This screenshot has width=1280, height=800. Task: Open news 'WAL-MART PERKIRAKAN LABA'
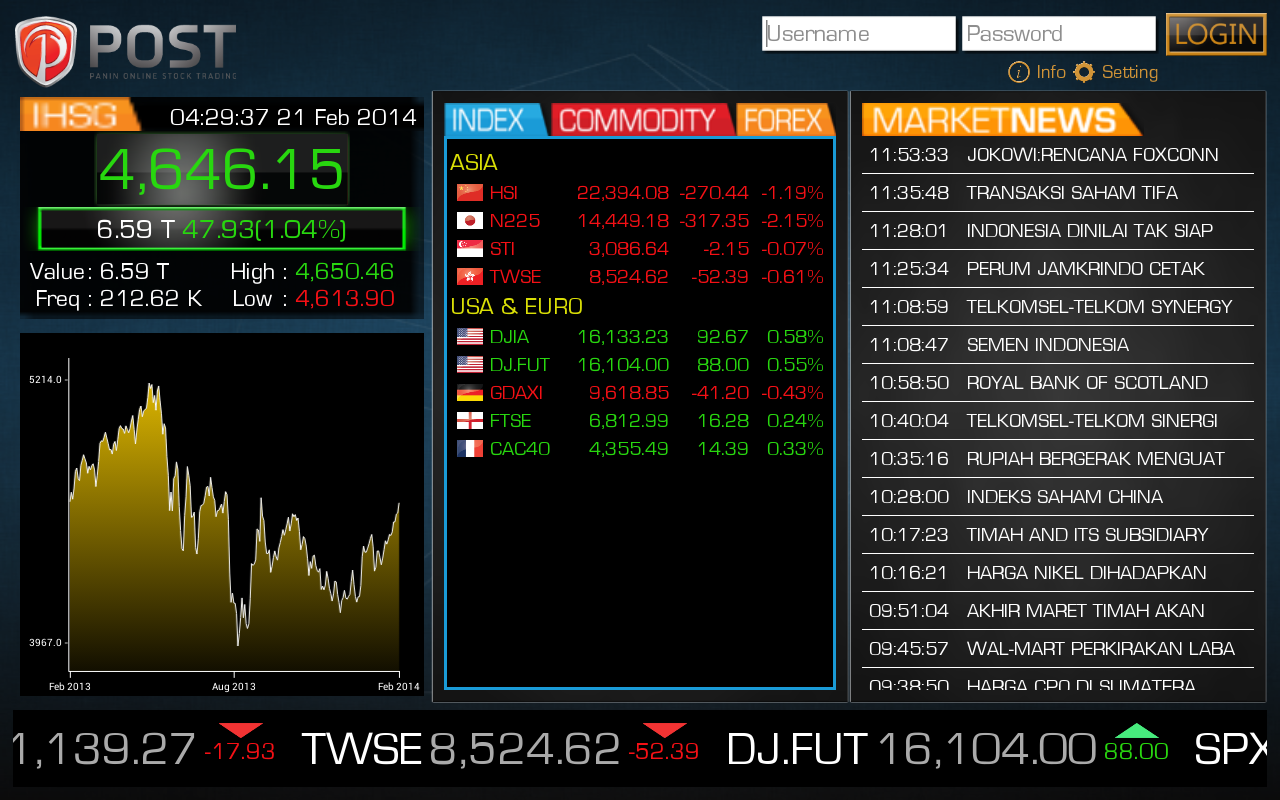click(1058, 649)
